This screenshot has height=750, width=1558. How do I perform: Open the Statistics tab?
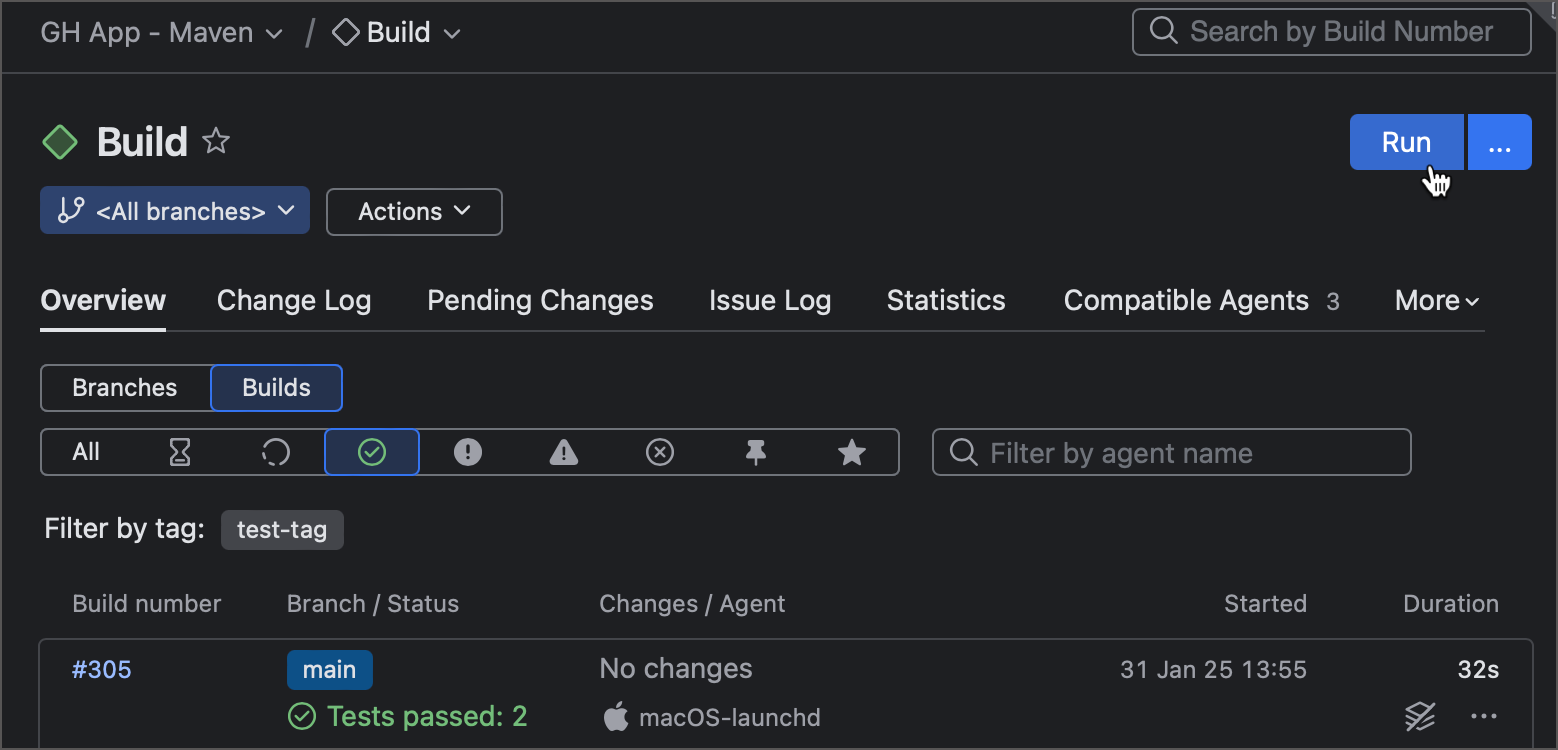click(945, 300)
